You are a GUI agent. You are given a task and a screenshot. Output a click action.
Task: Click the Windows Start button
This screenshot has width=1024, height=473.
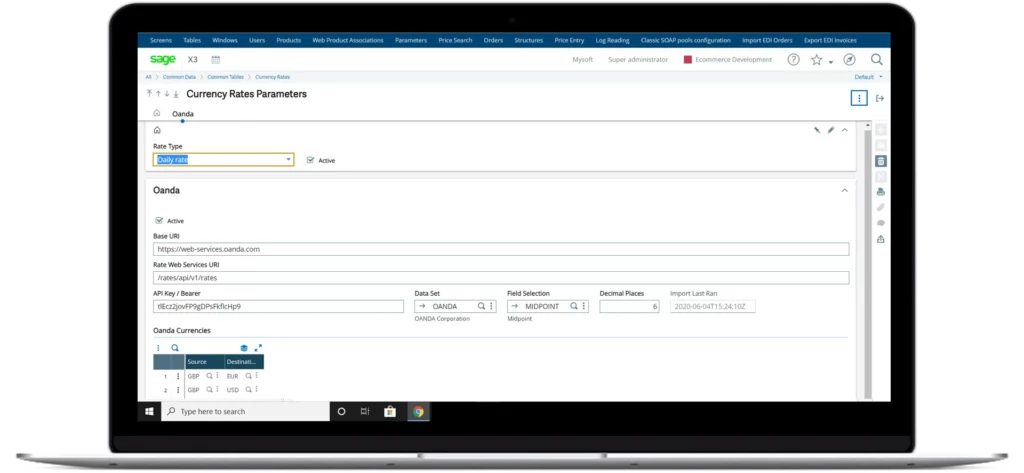pos(149,412)
